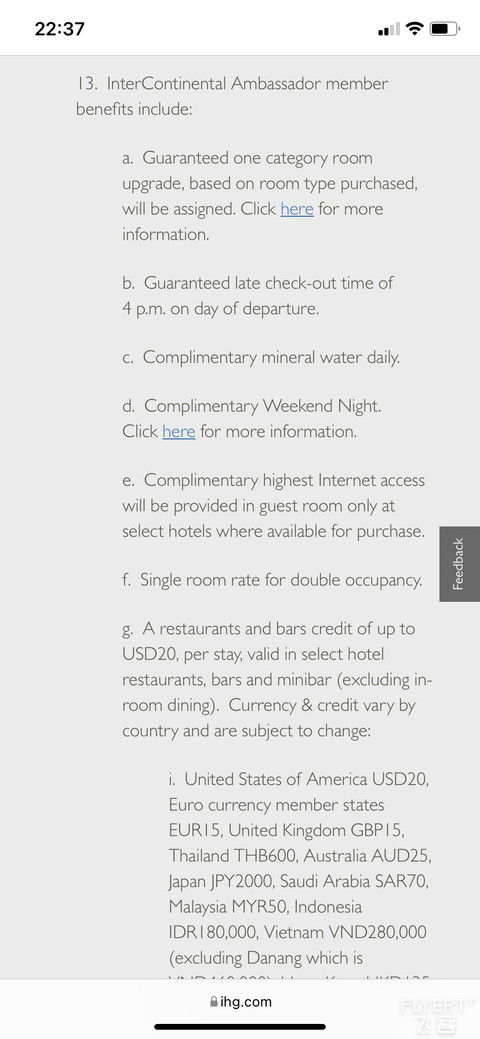Tap the home indicator bar

(x=240, y=1027)
